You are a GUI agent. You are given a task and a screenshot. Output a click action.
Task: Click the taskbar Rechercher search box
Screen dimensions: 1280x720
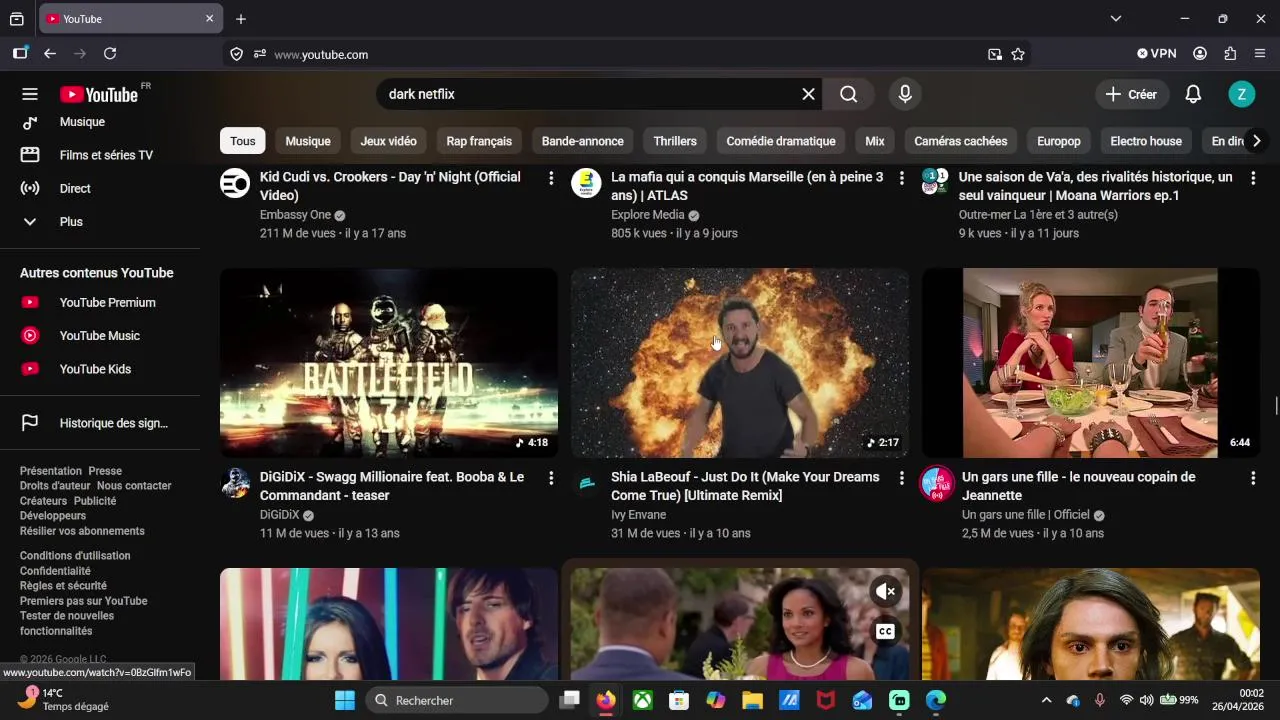click(457, 700)
